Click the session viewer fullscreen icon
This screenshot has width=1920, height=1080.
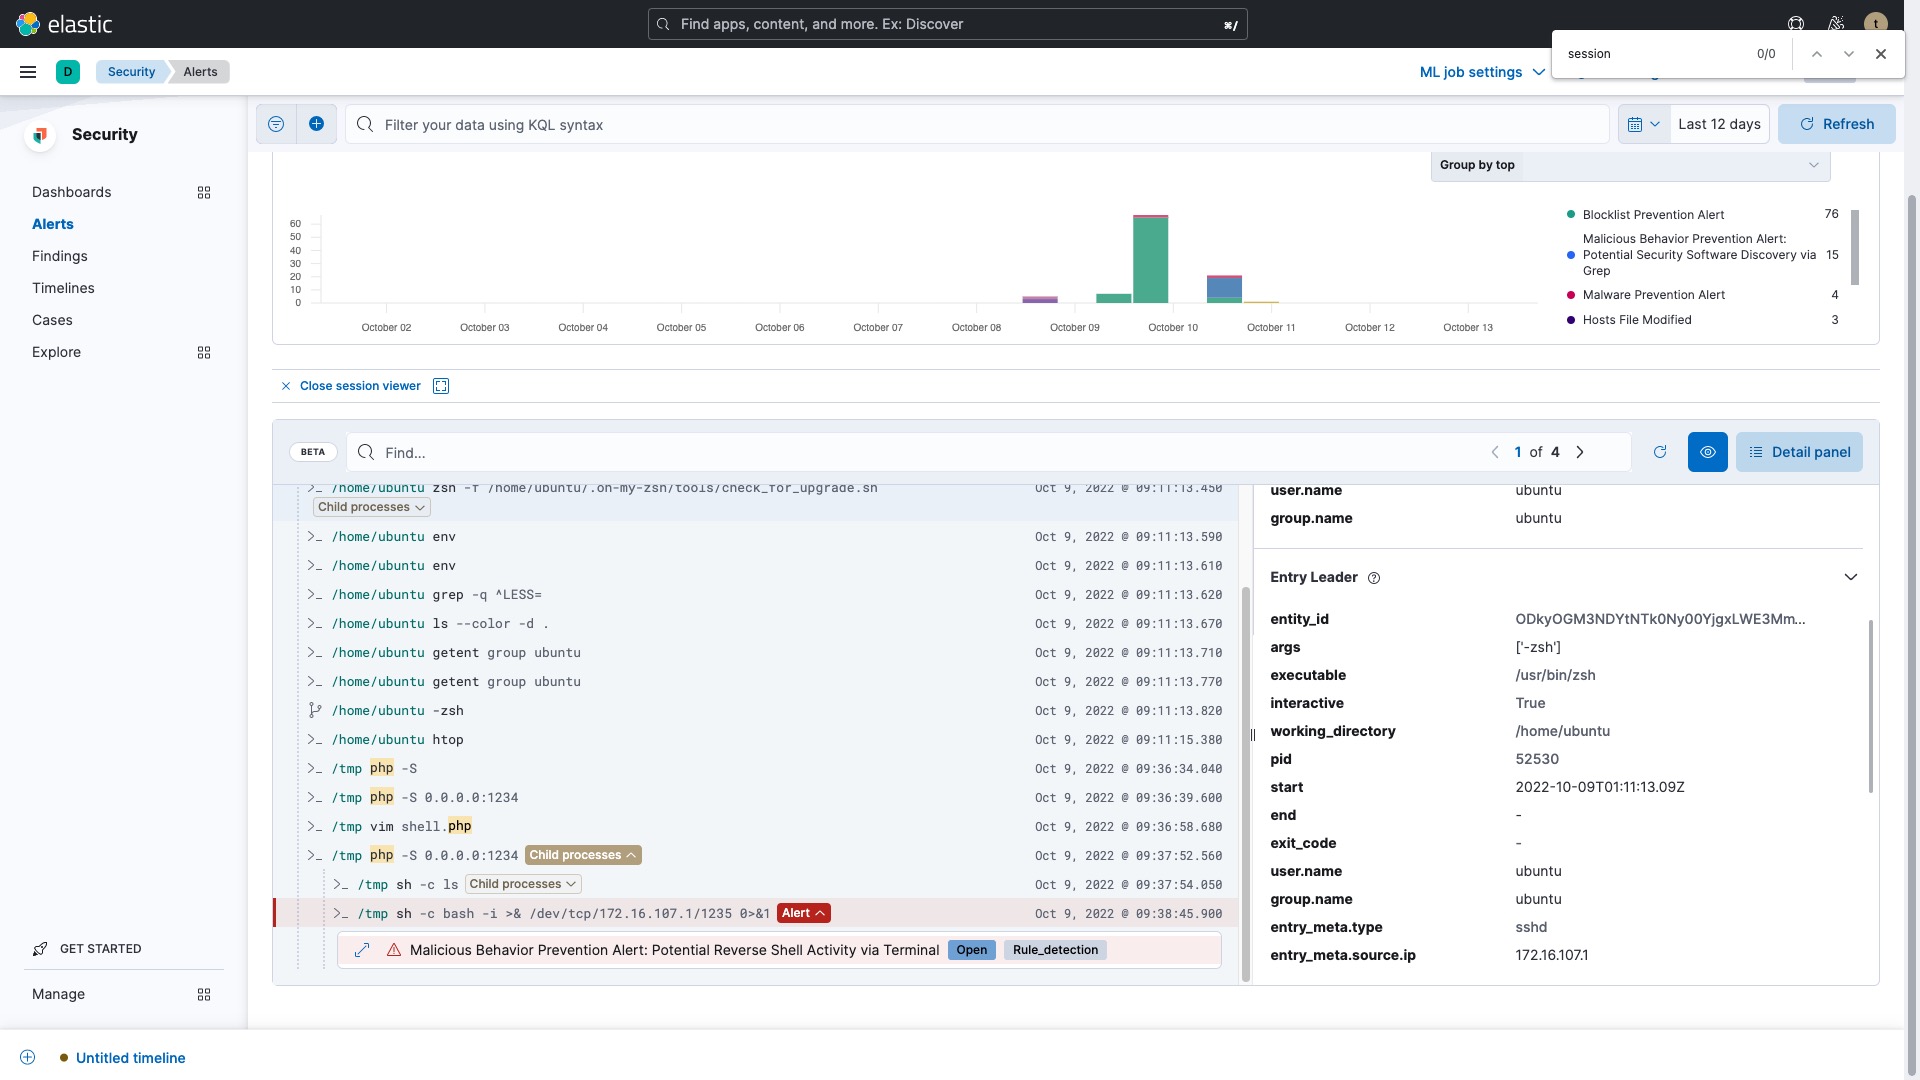point(441,386)
